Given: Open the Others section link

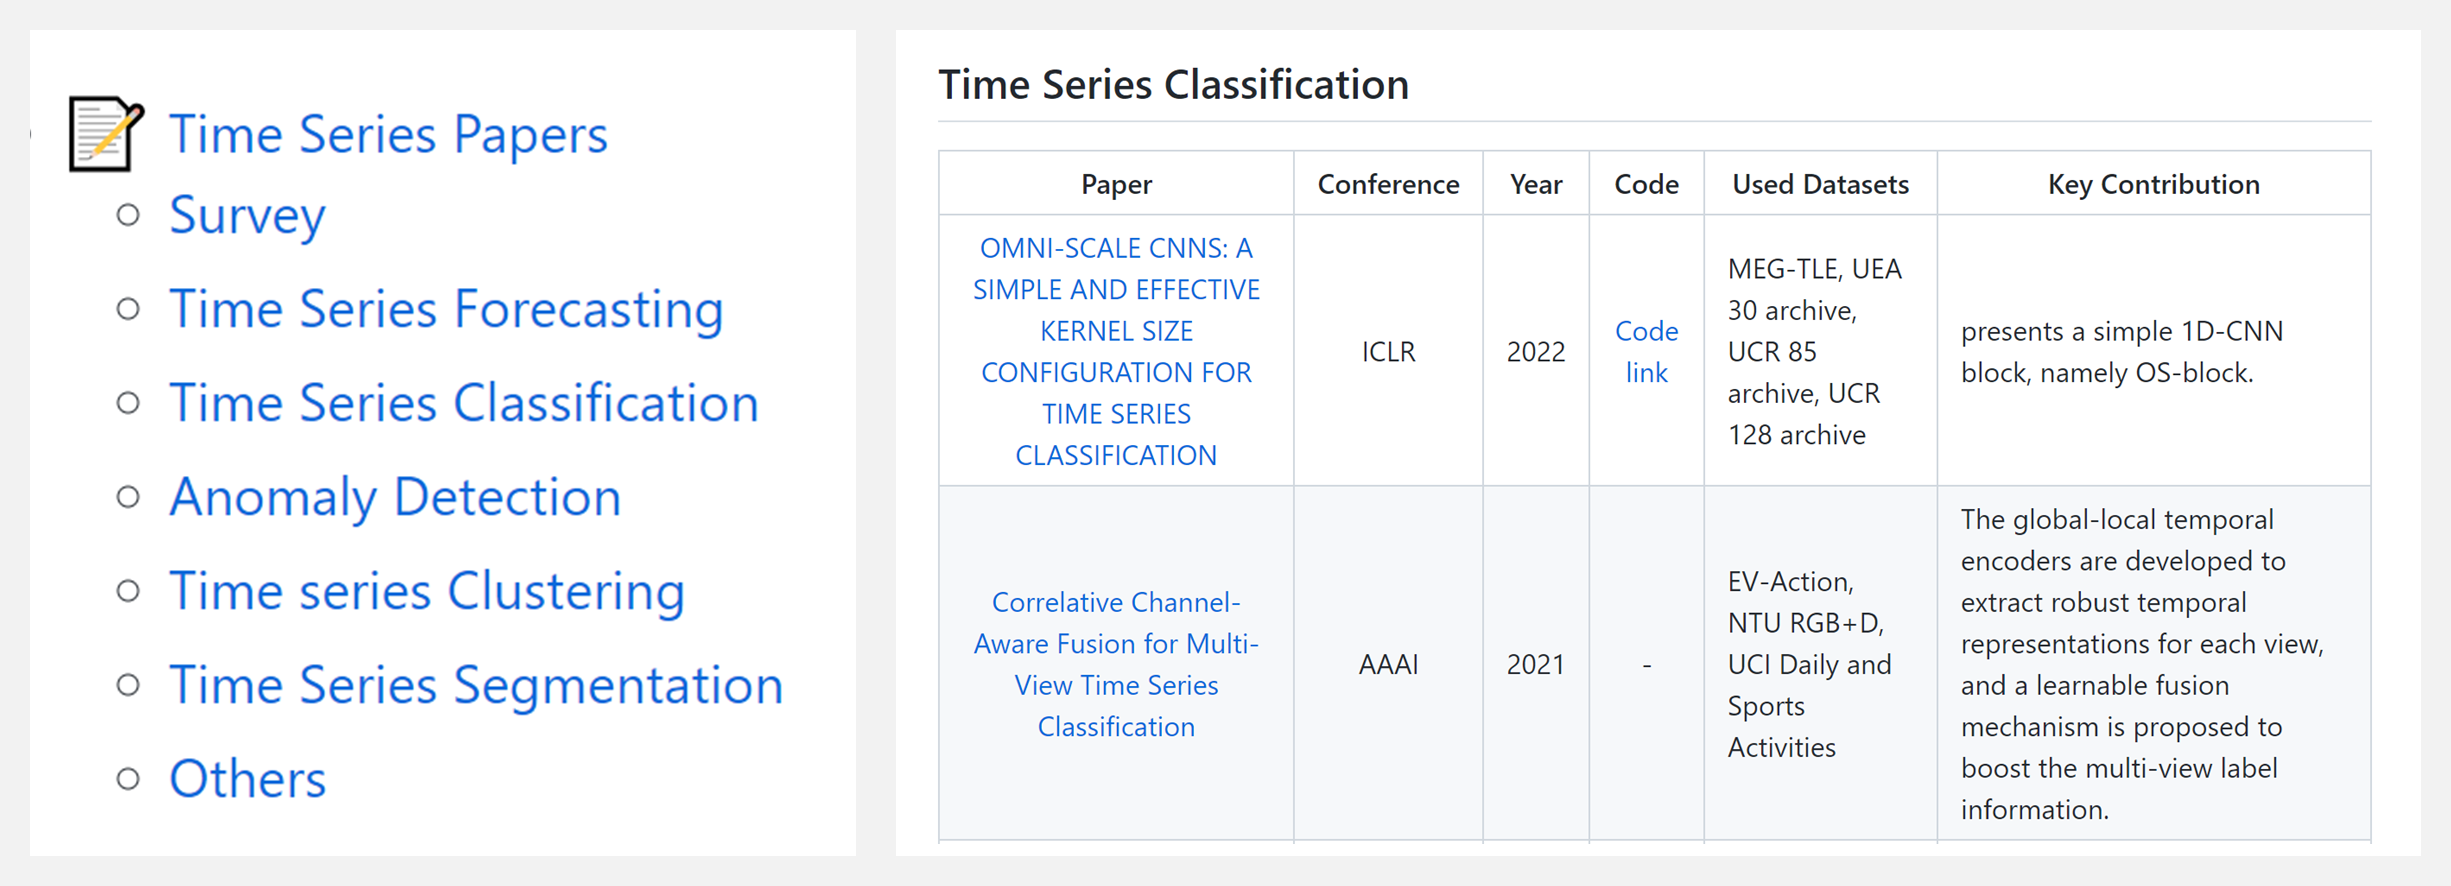Looking at the screenshot, I should (247, 779).
